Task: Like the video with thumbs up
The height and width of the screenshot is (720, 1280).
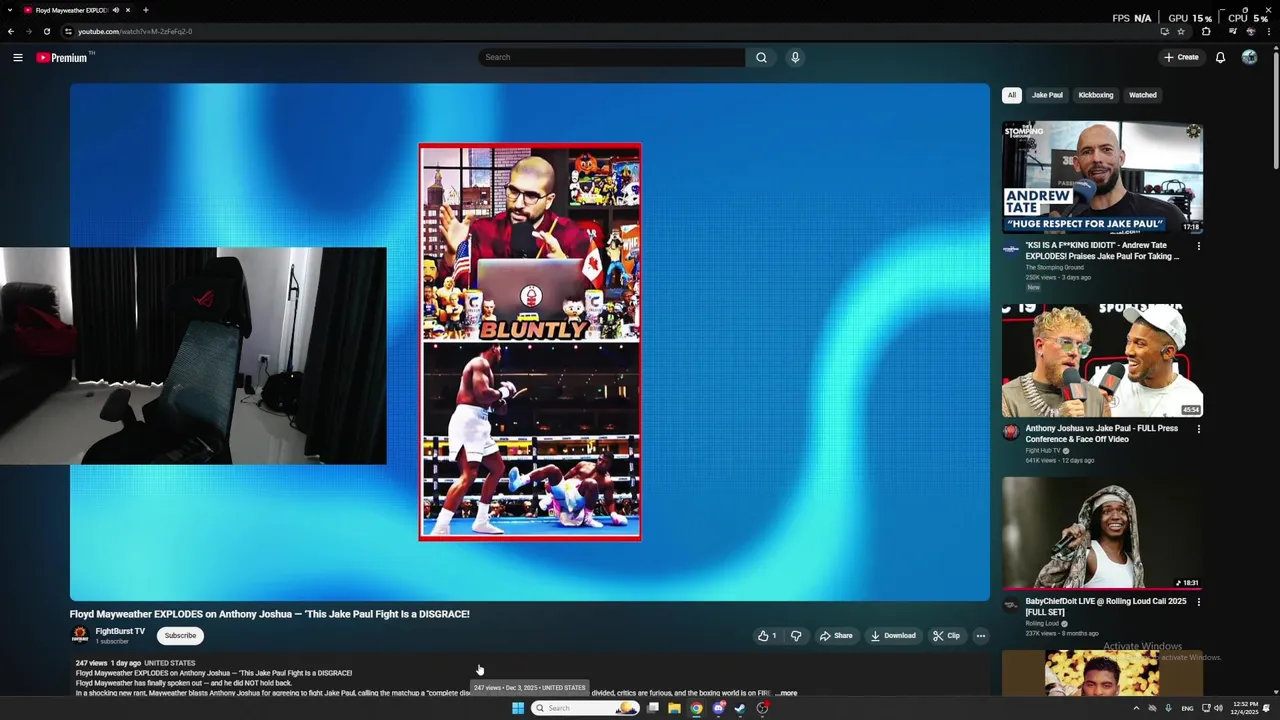Action: 767,636
